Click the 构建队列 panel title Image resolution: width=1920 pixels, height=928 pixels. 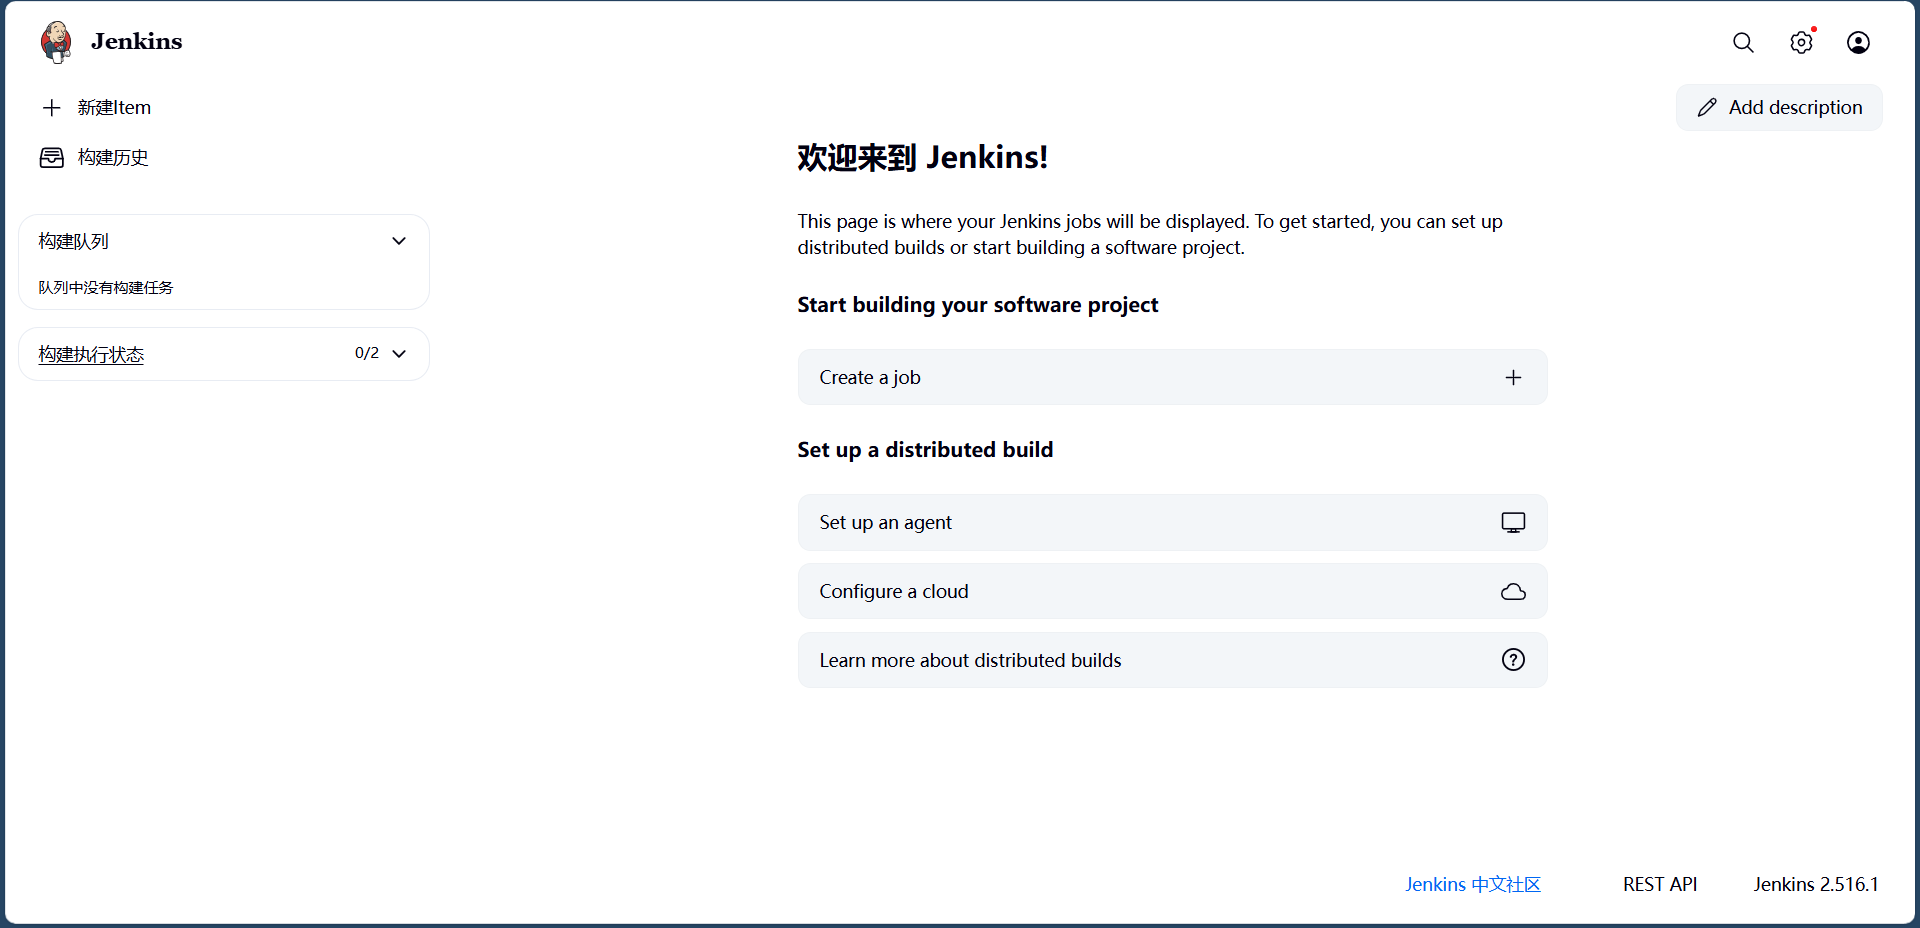pos(73,241)
